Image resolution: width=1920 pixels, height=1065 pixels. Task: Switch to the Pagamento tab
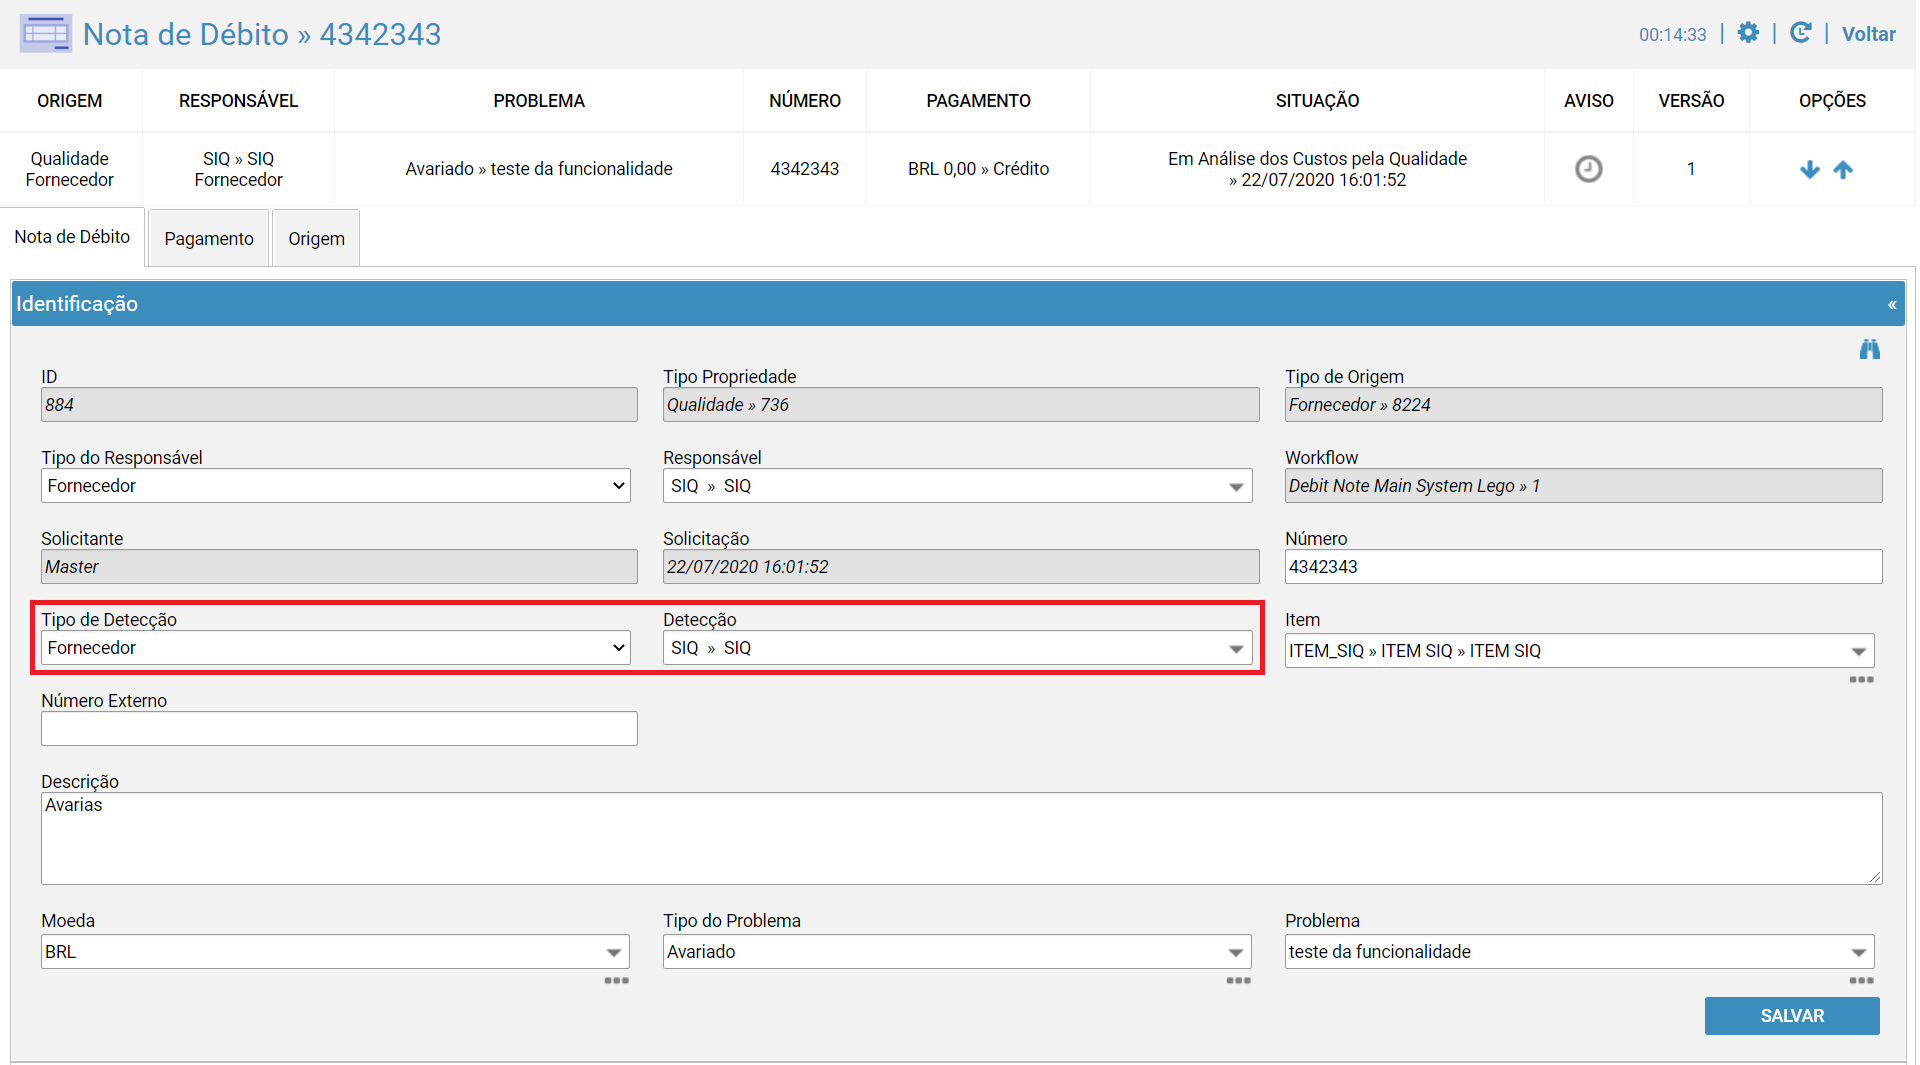209,238
